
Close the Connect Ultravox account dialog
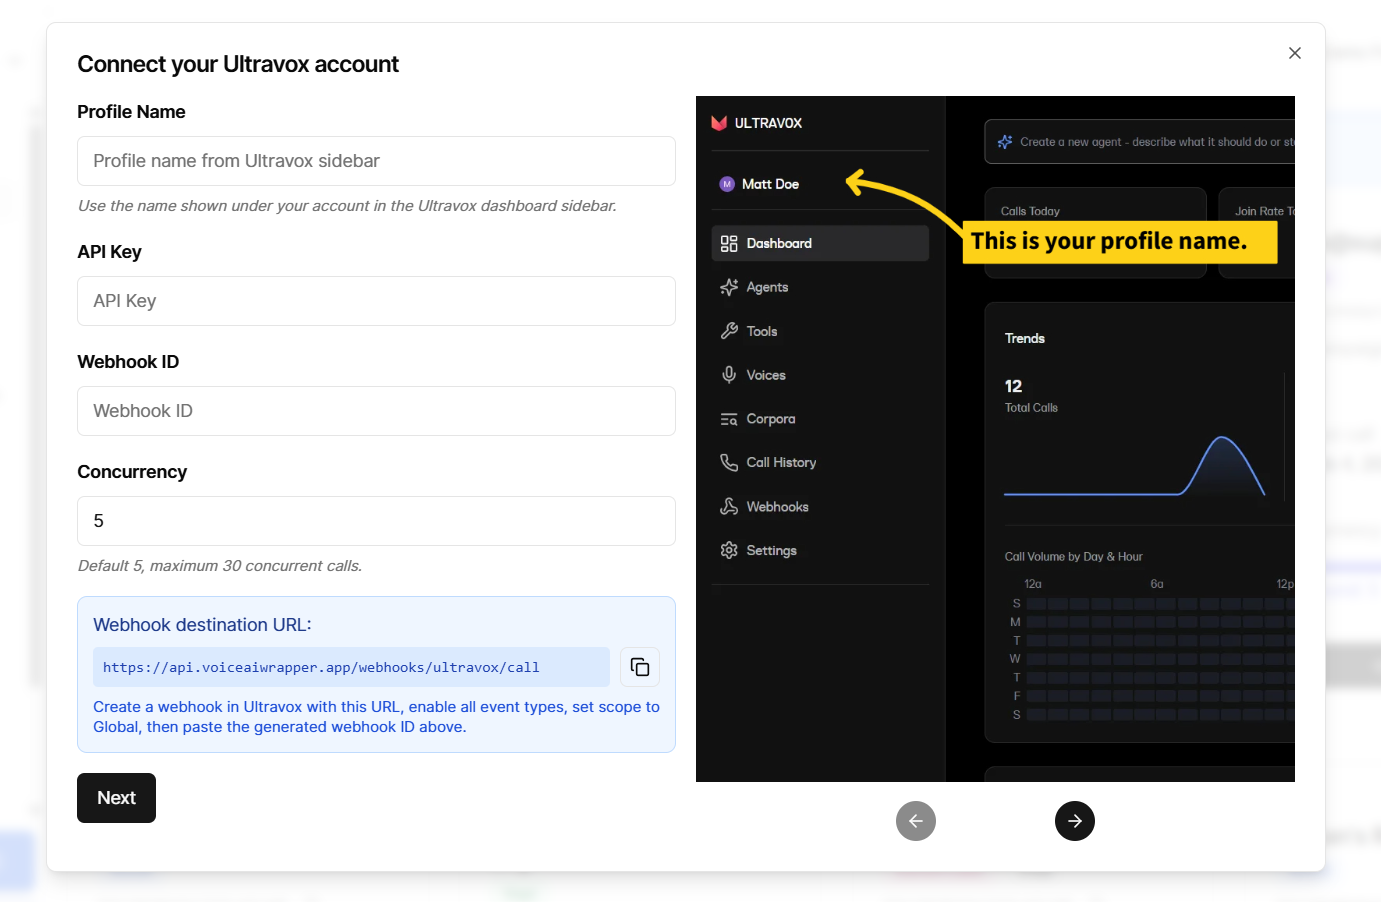[x=1294, y=53]
